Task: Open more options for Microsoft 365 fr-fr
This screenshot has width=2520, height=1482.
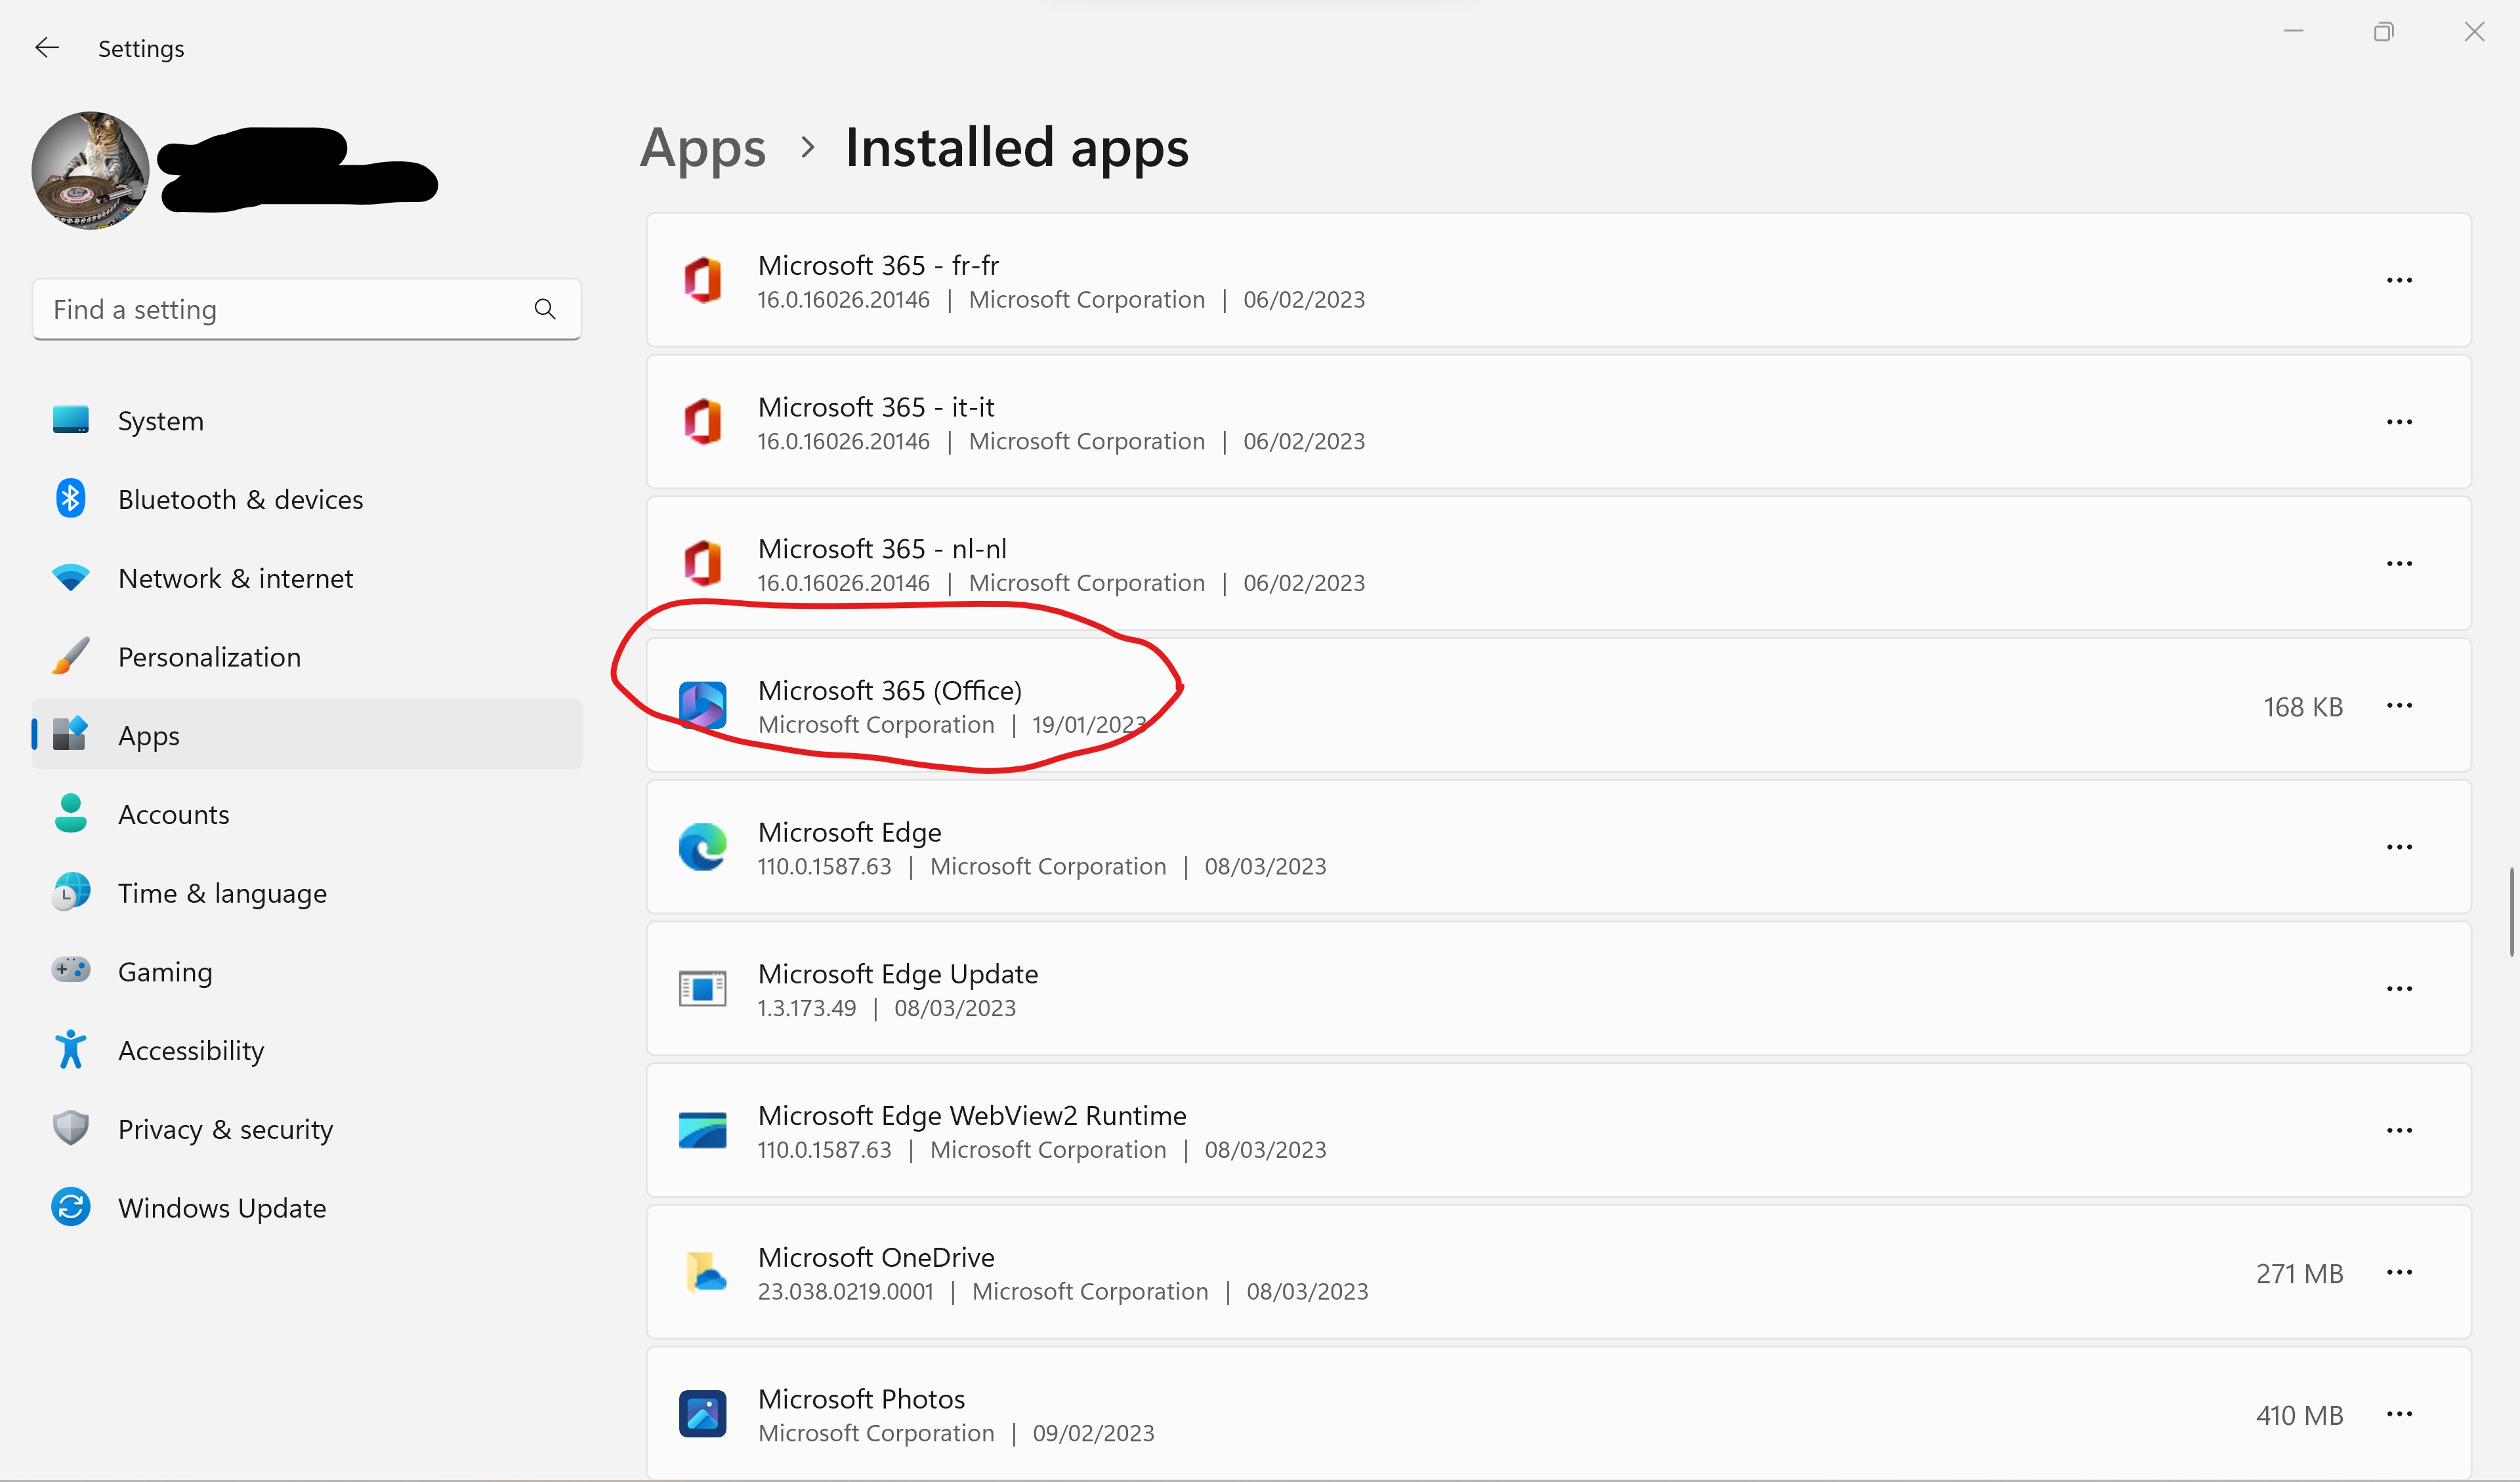Action: click(2399, 281)
